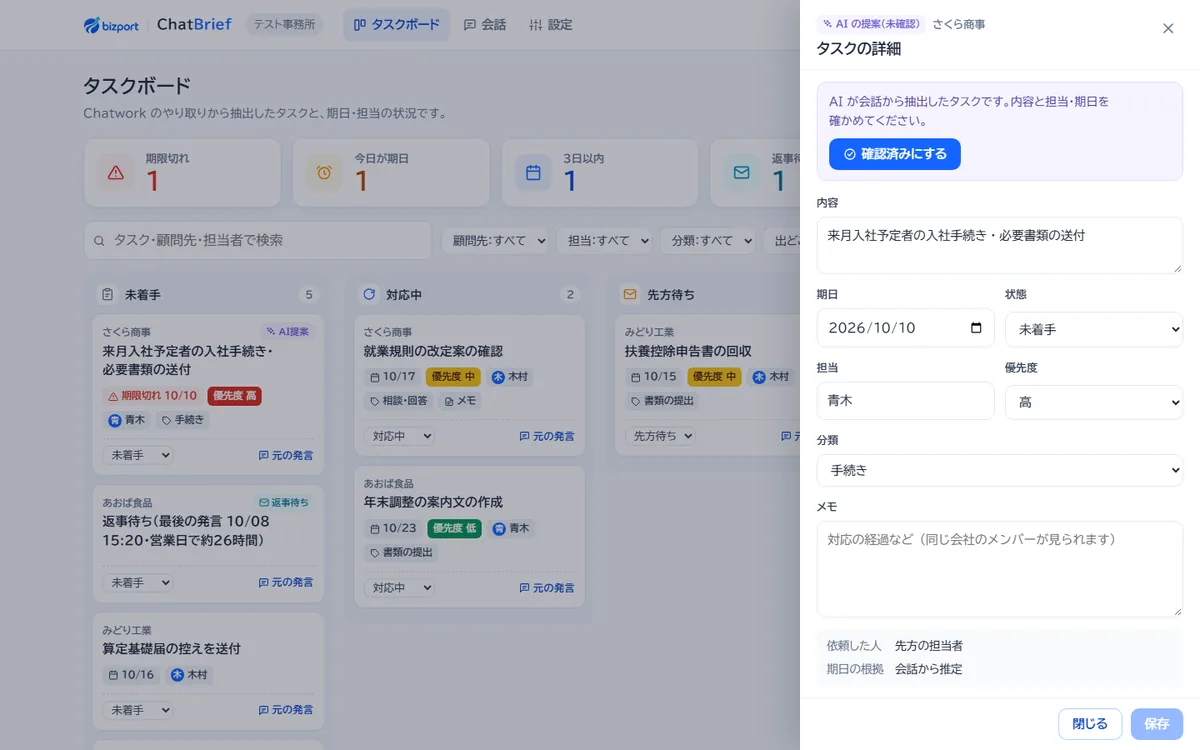The image size is (1200, 750).
Task: Open status dropdown on 入社手続き card
Action: 137,455
